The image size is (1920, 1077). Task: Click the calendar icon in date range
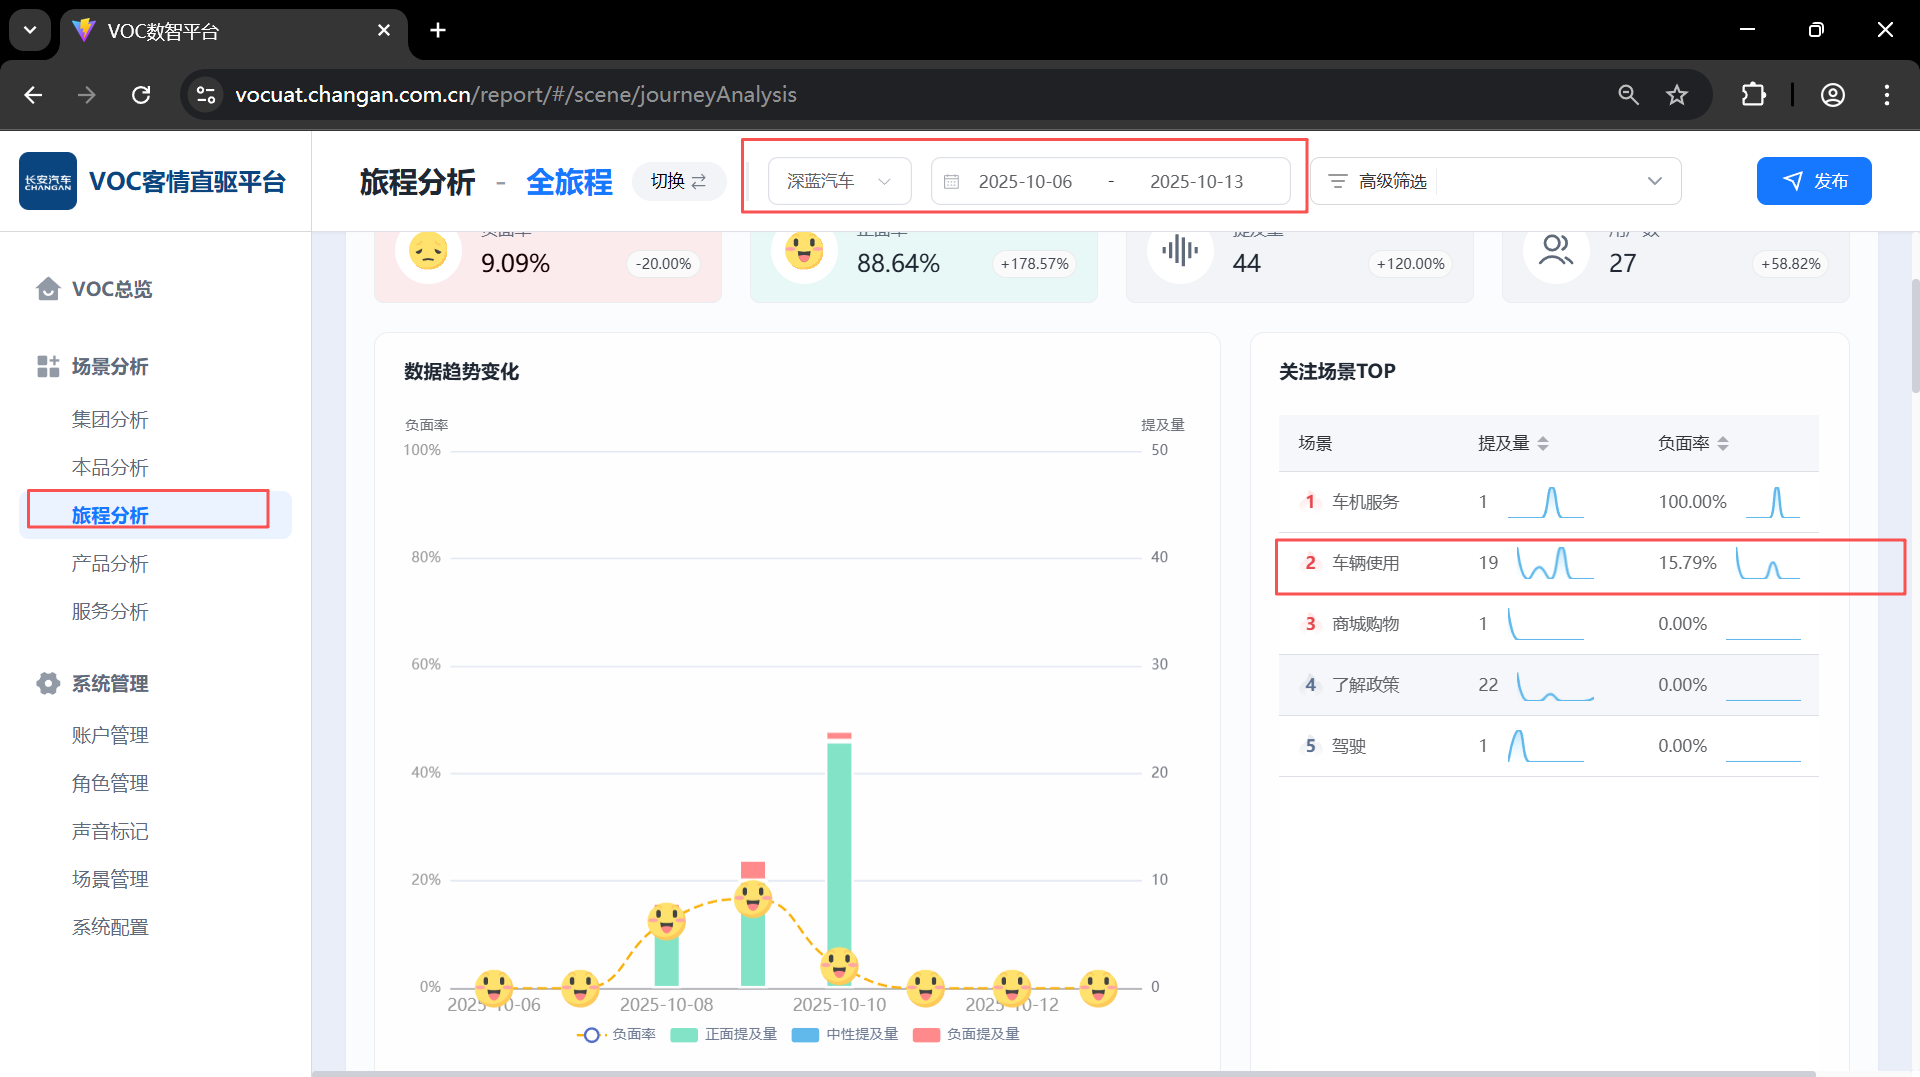coord(951,182)
